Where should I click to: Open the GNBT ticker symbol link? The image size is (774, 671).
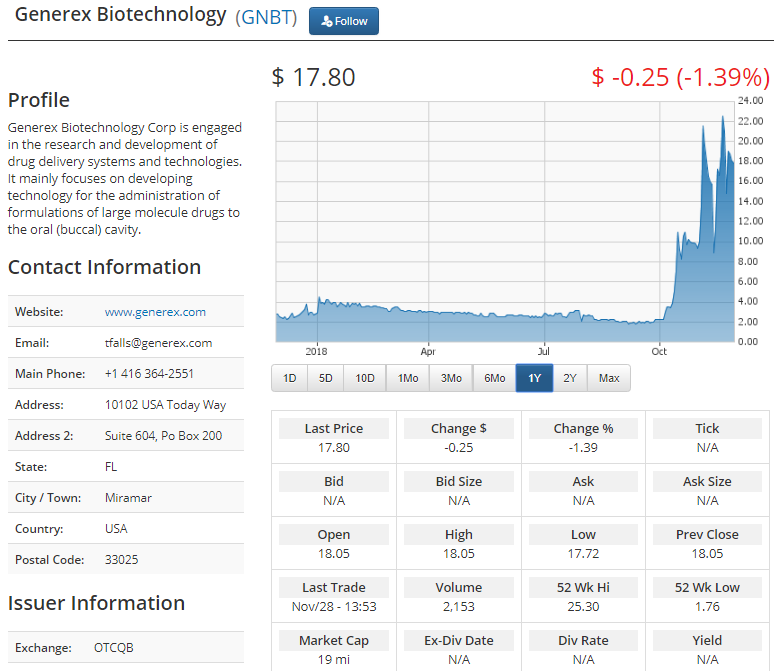(x=266, y=17)
